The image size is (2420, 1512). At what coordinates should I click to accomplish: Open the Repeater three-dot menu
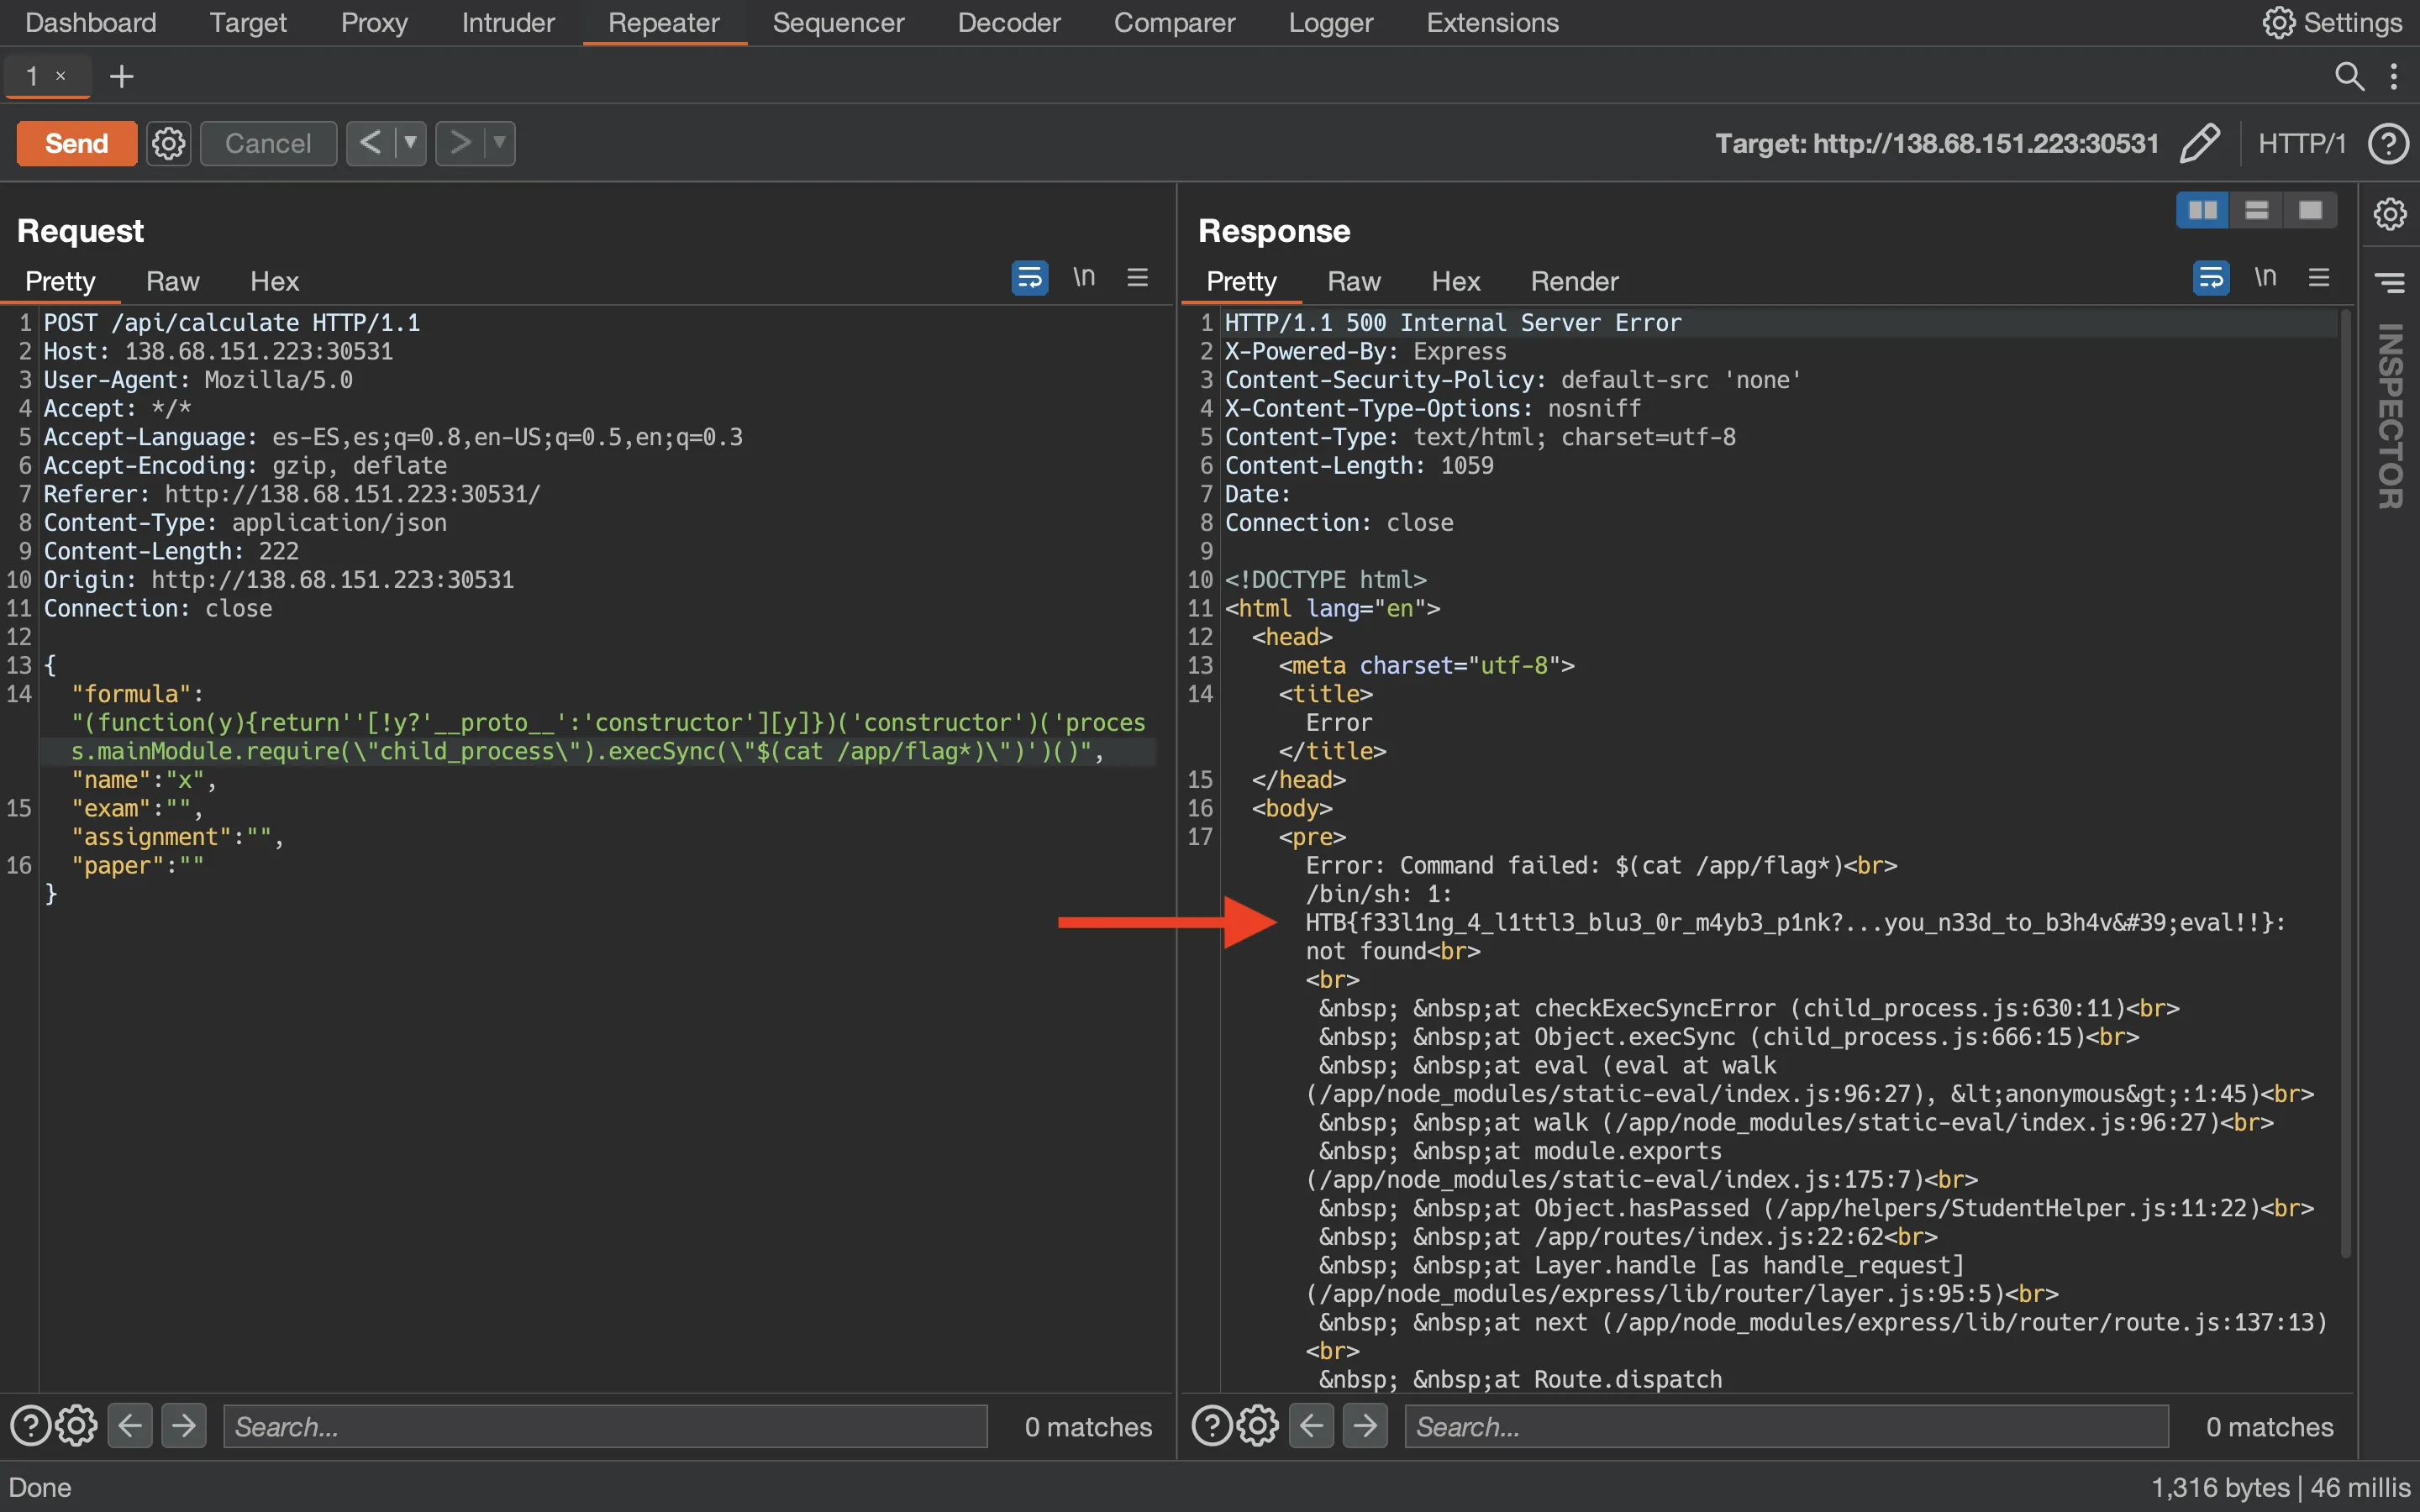click(x=2394, y=76)
